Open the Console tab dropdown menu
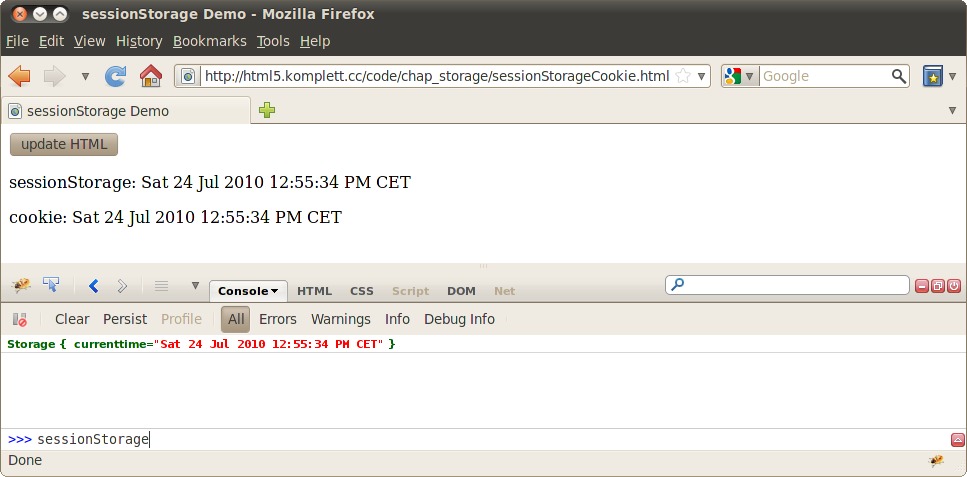Screen dimensions: 967x477 click(249, 291)
